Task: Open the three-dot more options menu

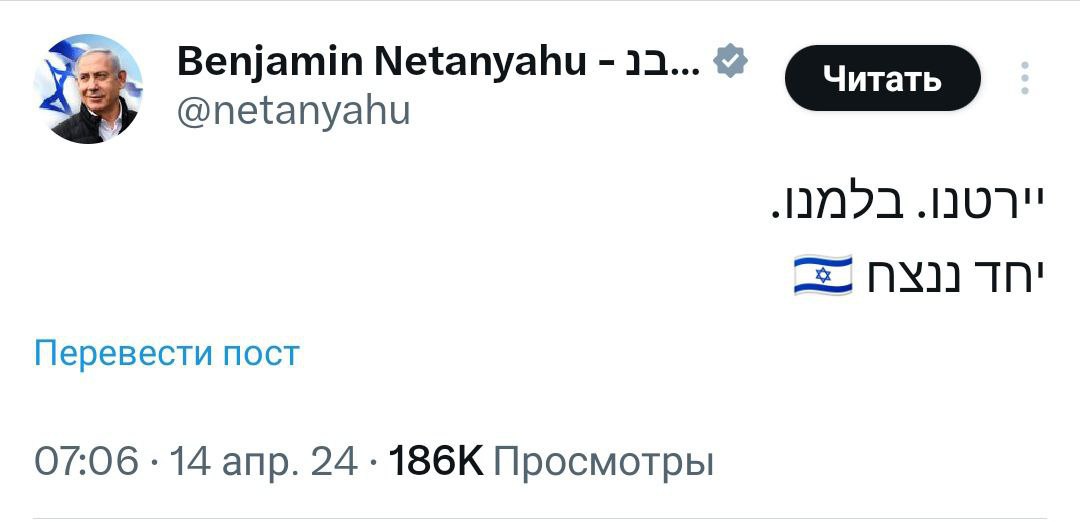Action: [x=1024, y=78]
